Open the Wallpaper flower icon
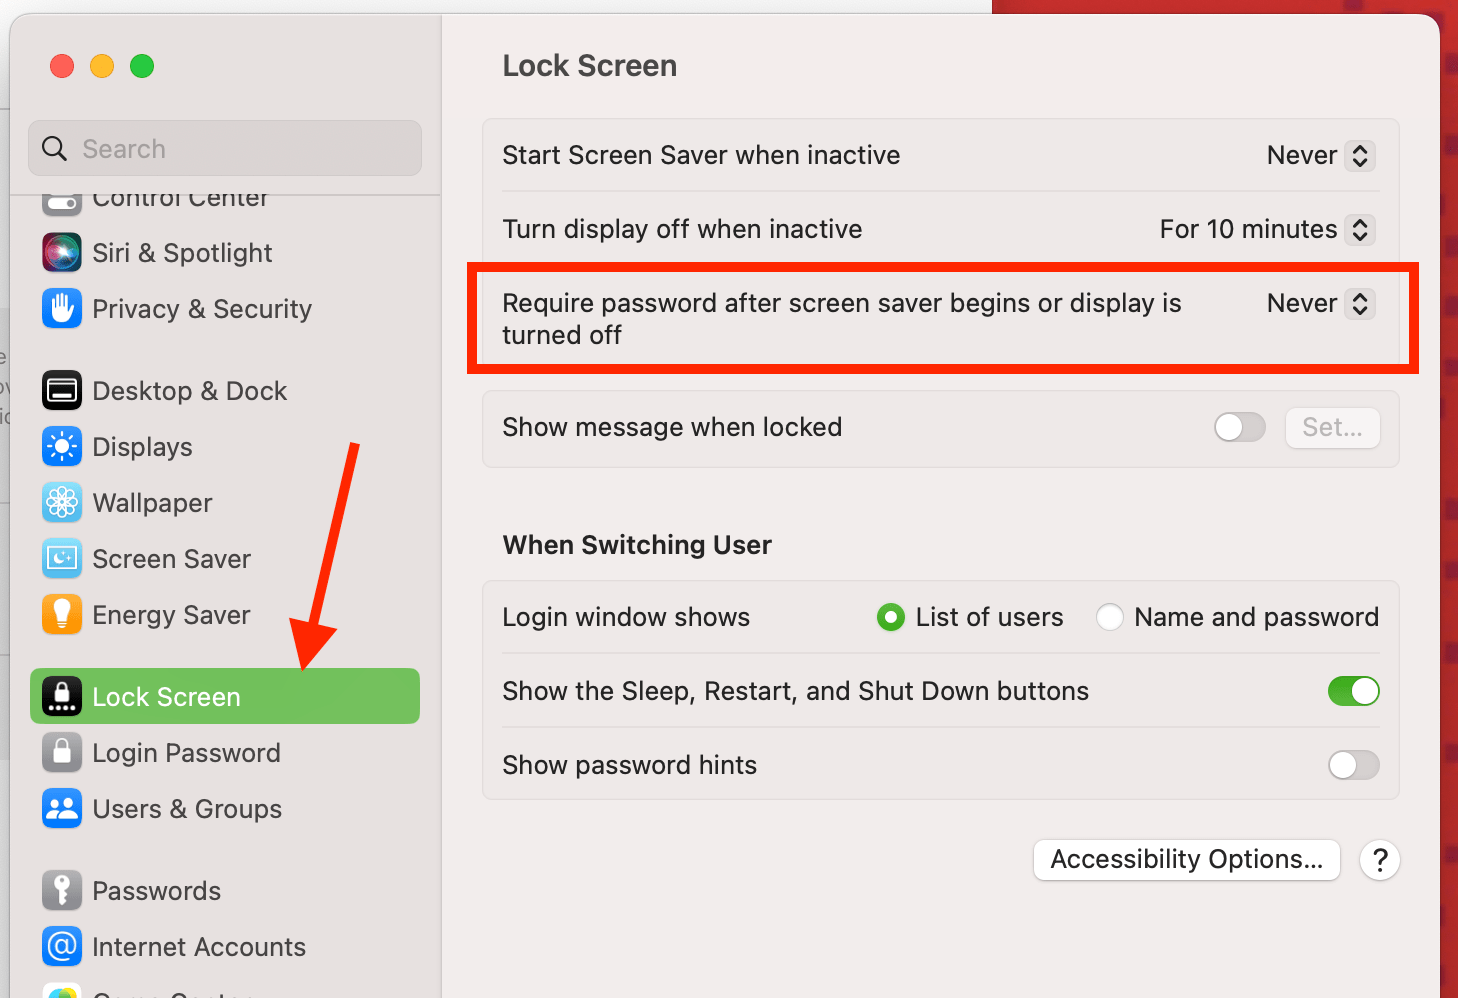 pos(61,503)
